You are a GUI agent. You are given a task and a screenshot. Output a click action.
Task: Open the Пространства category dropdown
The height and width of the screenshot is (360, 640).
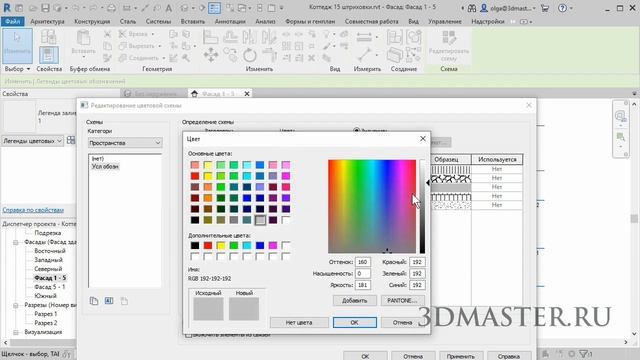click(x=125, y=143)
